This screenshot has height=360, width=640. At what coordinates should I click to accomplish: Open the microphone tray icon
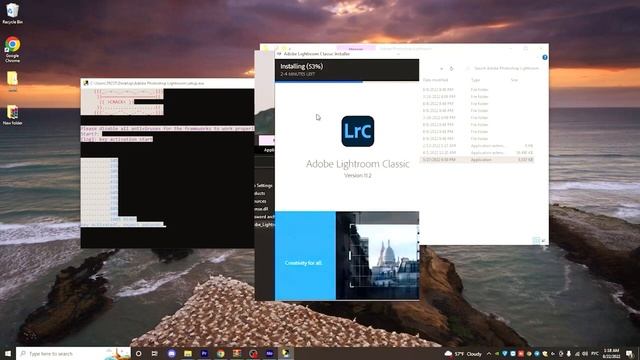pyautogui.click(x=569, y=354)
